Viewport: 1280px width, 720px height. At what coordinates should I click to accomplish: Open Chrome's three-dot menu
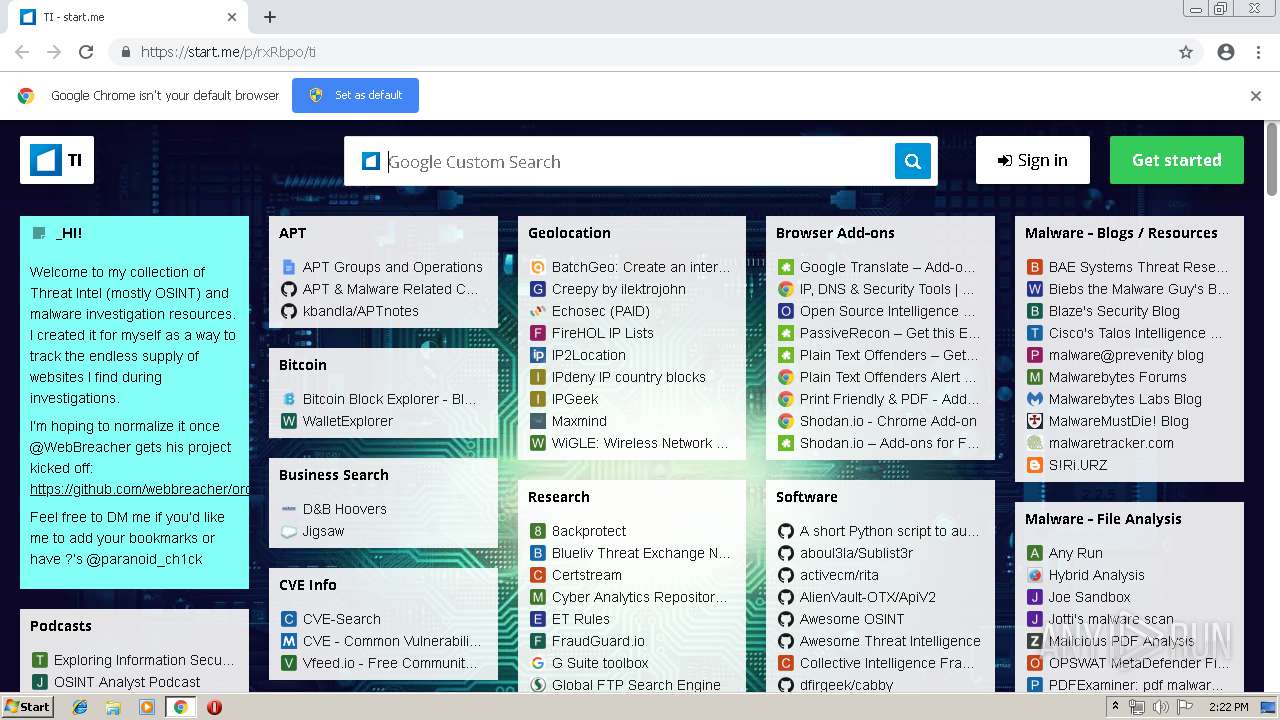[x=1258, y=52]
